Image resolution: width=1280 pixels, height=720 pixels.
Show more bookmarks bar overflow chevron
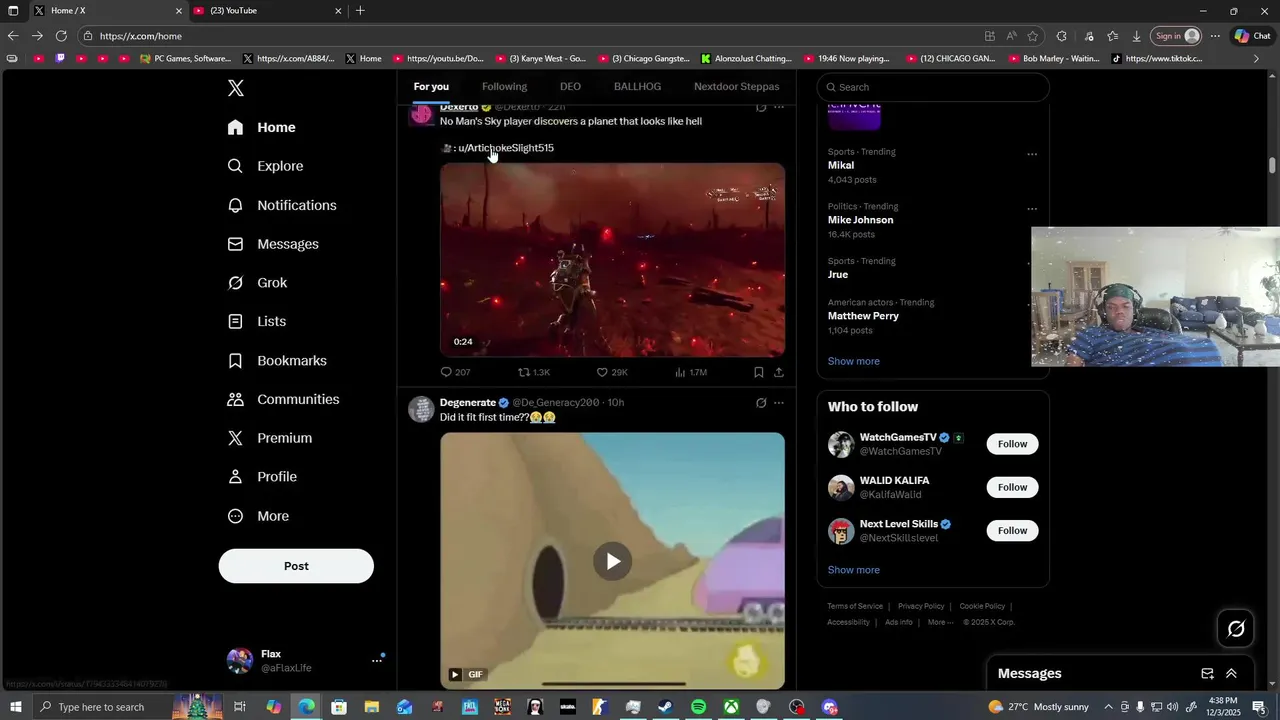point(1256,58)
